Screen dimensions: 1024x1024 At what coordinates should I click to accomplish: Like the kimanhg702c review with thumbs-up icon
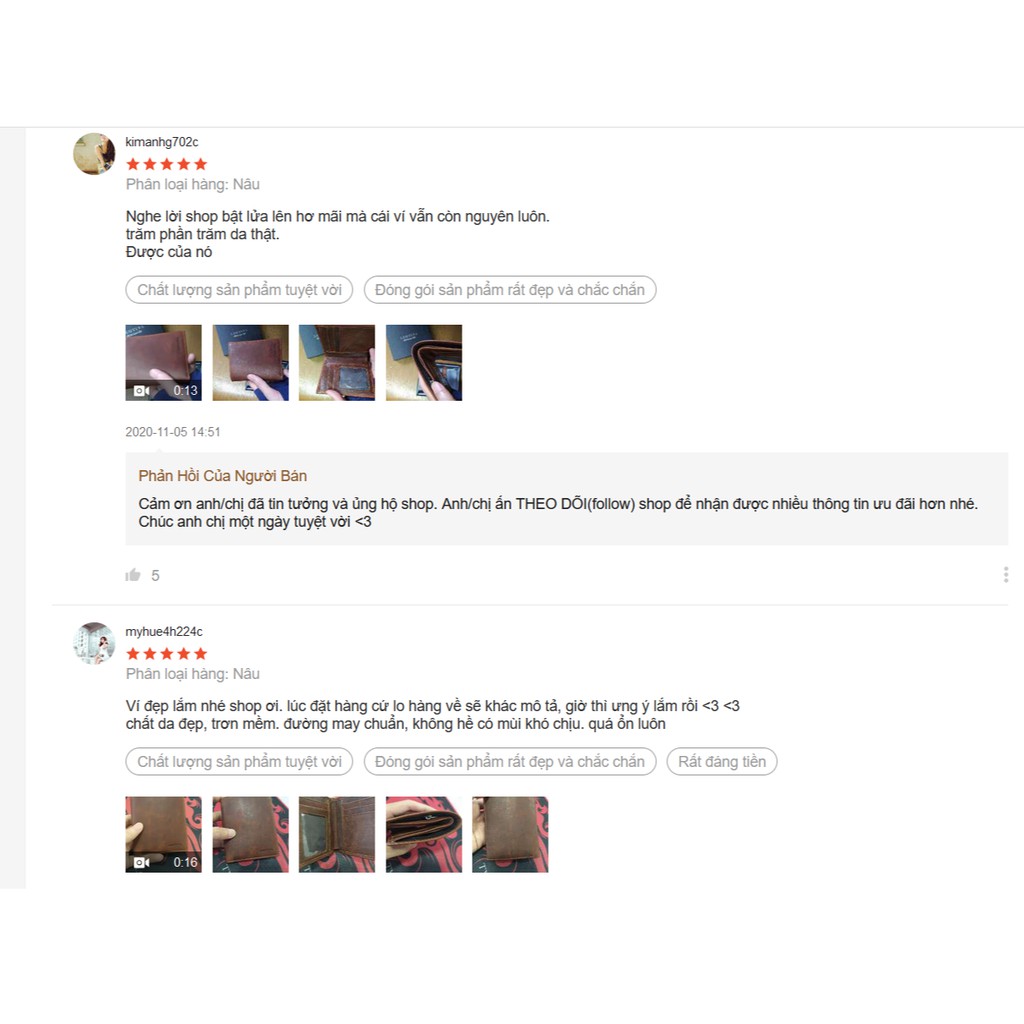[133, 575]
